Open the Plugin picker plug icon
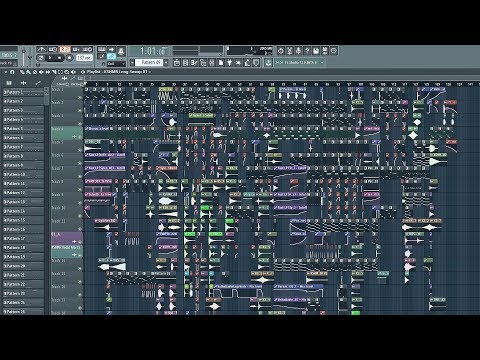 point(229,62)
